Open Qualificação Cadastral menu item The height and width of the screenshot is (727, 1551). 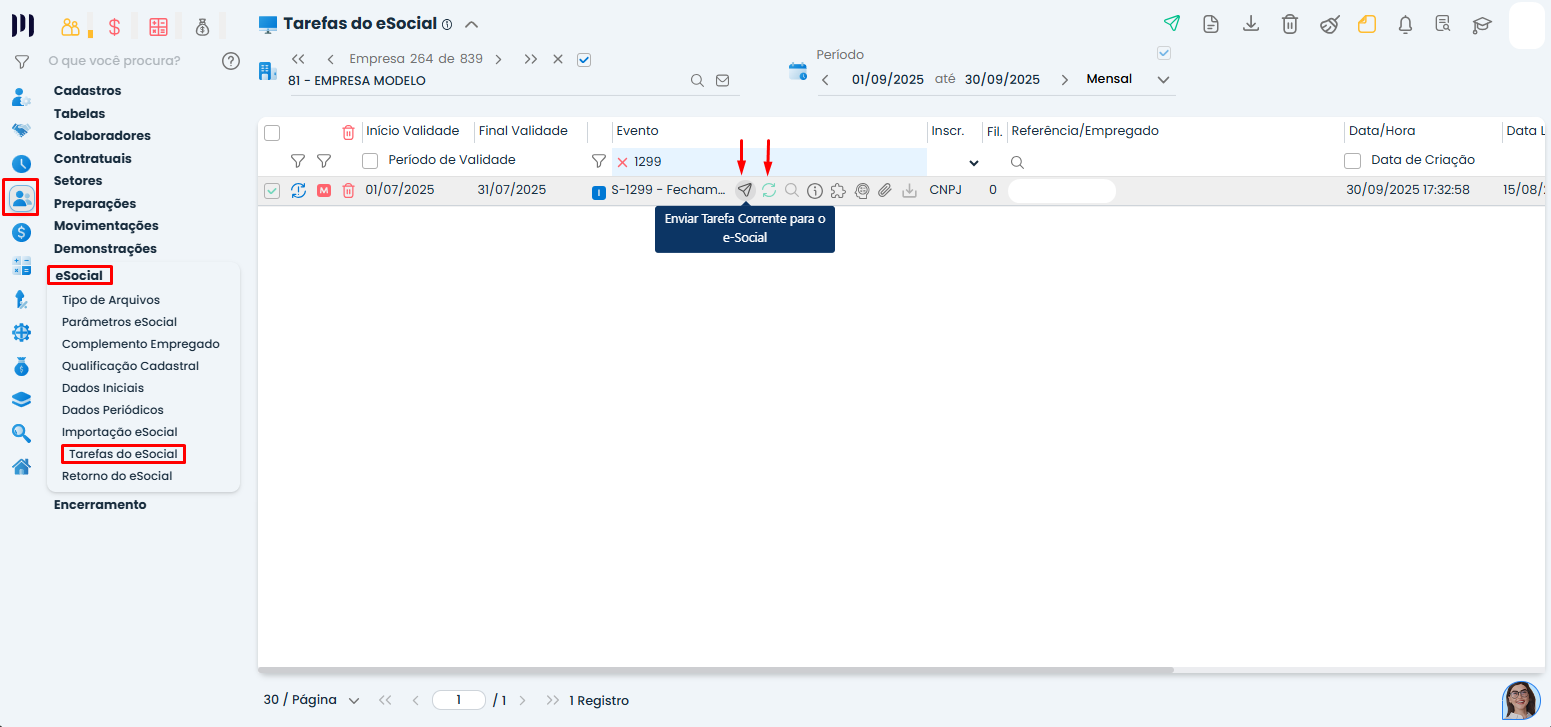click(x=131, y=366)
